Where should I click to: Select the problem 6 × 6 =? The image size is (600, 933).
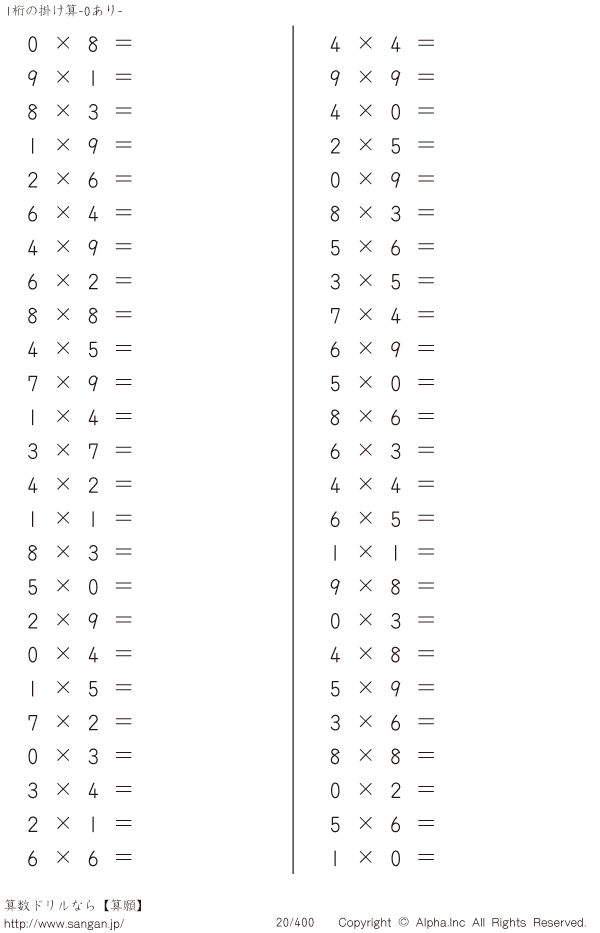(80, 858)
